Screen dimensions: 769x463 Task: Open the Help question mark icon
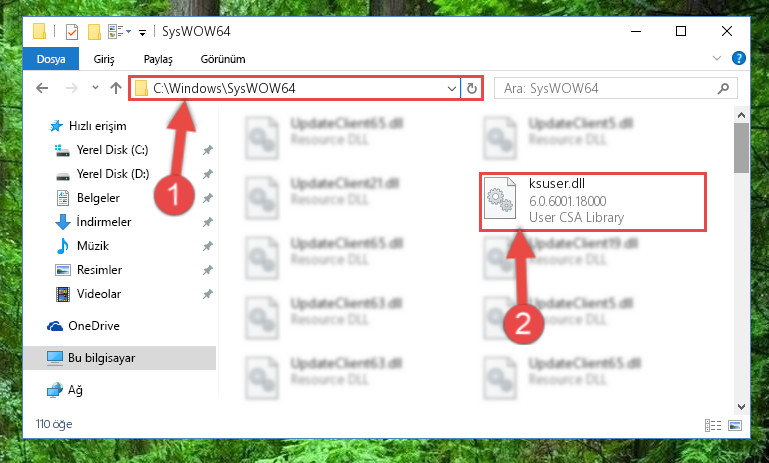click(739, 58)
